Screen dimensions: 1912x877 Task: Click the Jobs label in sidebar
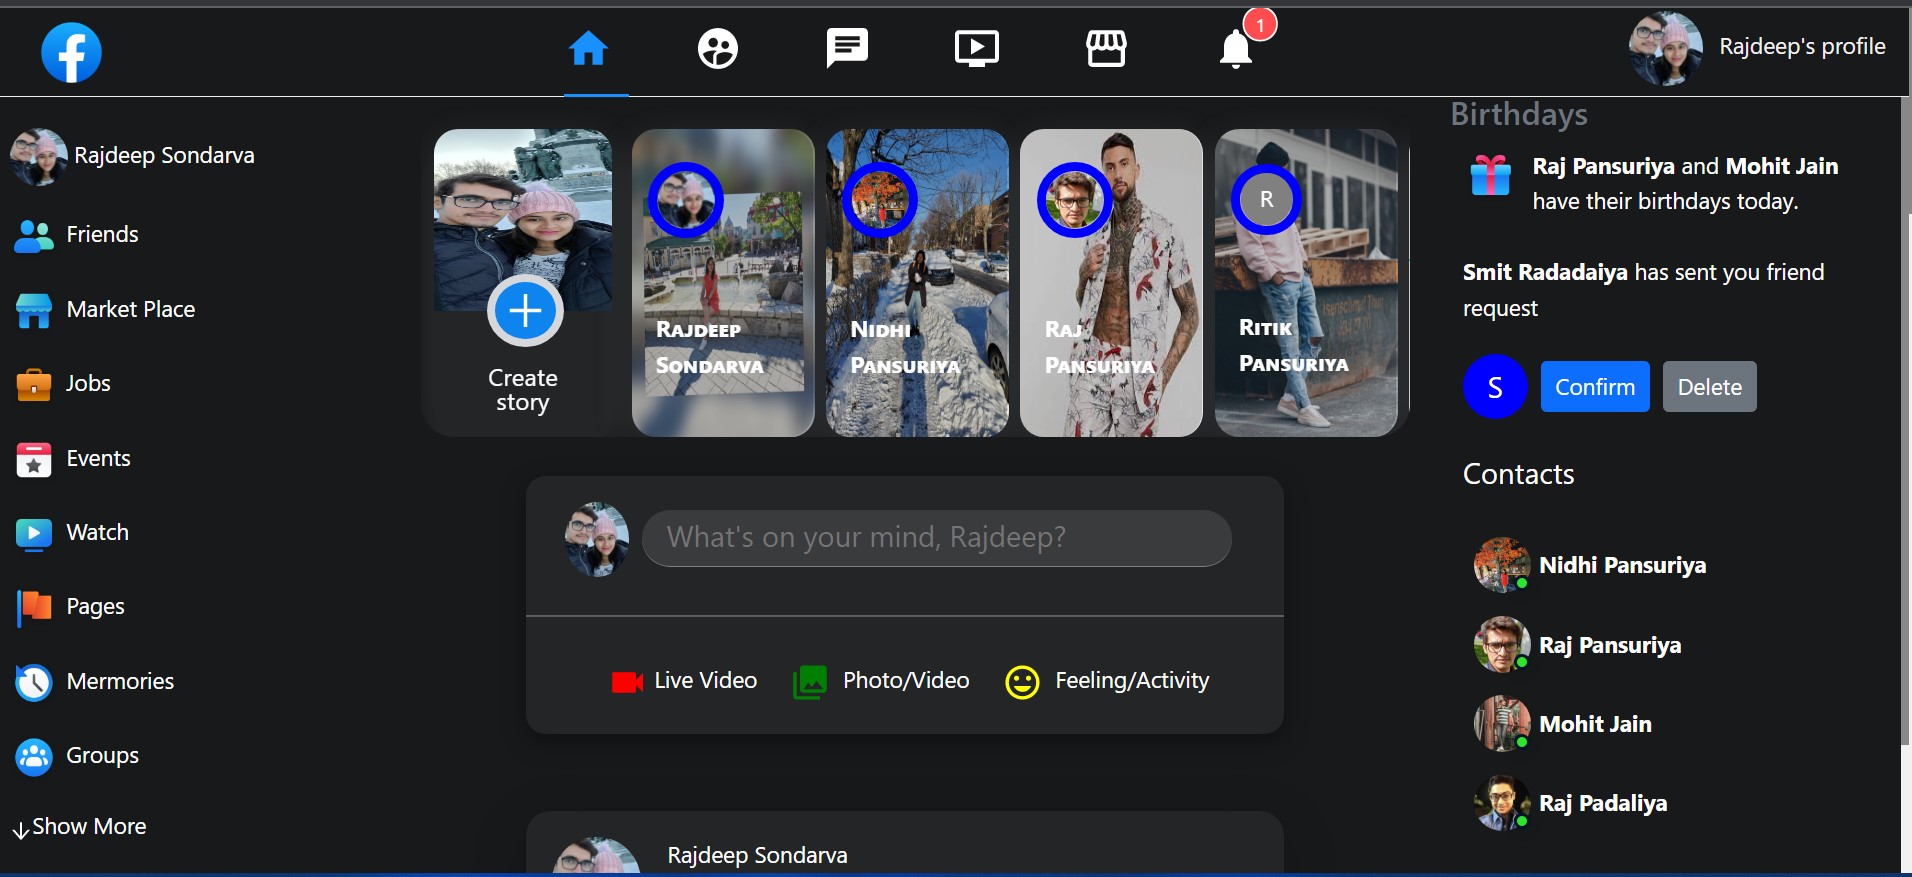(x=88, y=384)
